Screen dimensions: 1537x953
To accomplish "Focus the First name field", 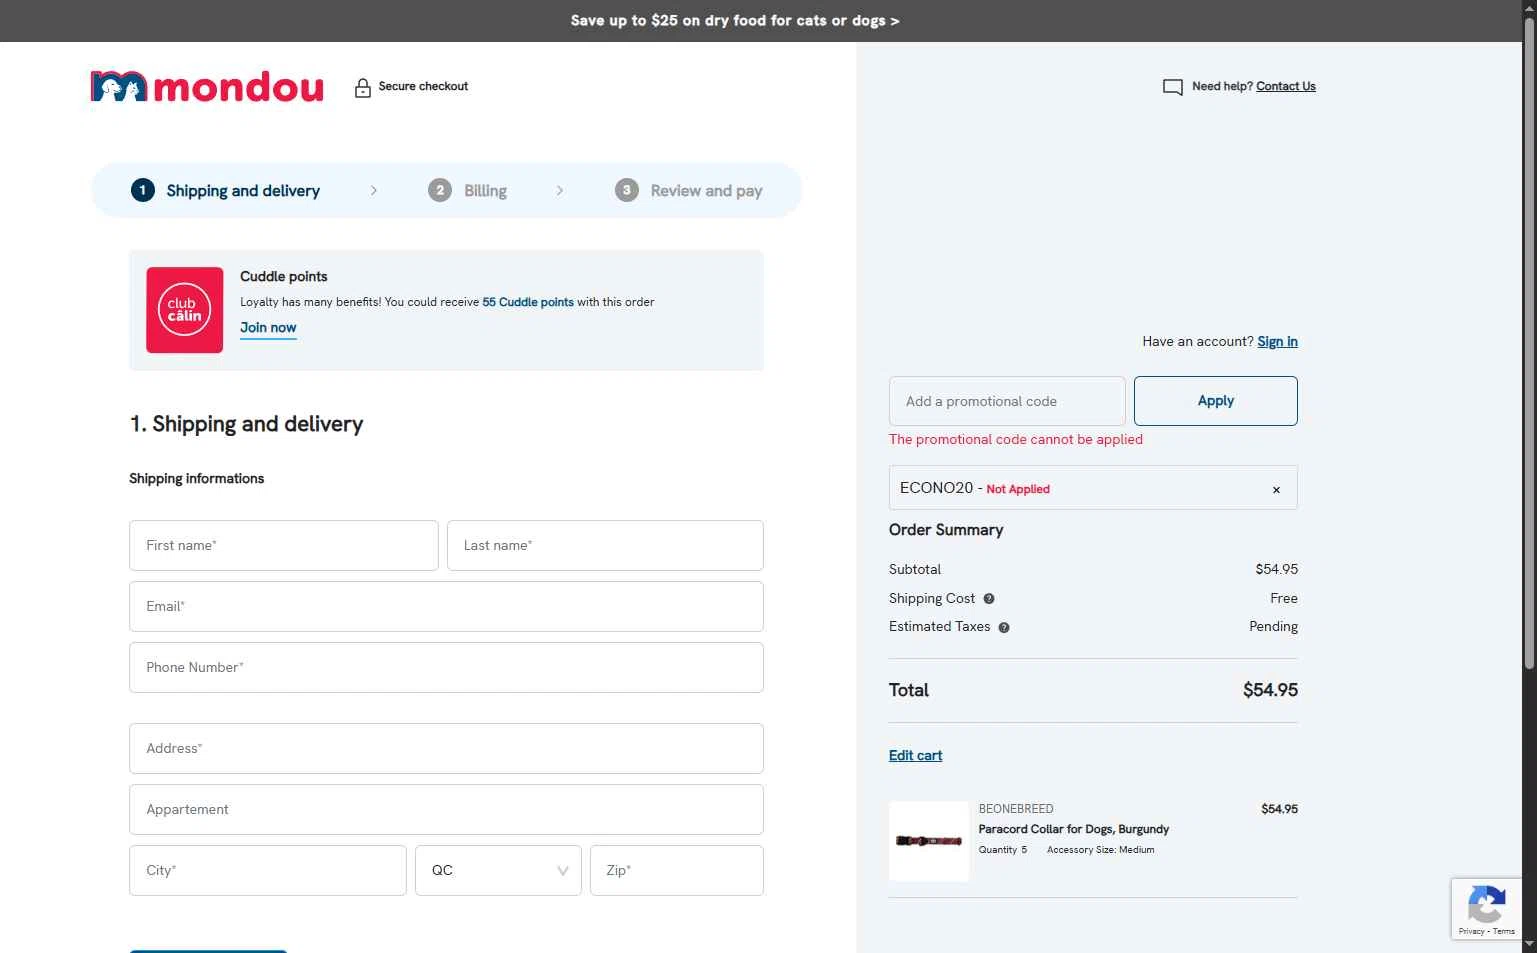I will [x=284, y=545].
